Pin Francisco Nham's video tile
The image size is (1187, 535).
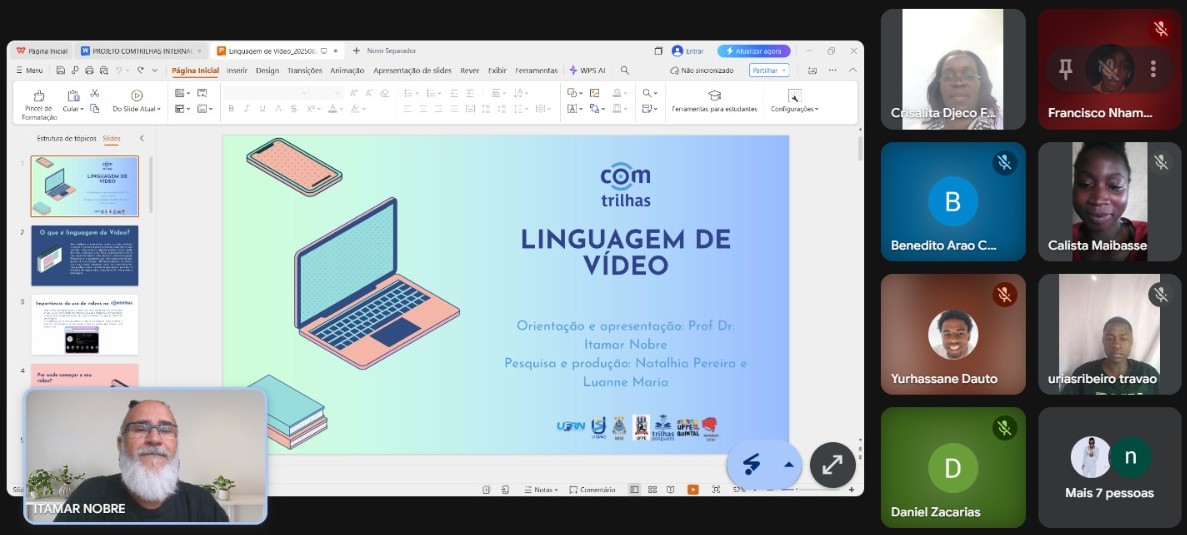[1065, 69]
